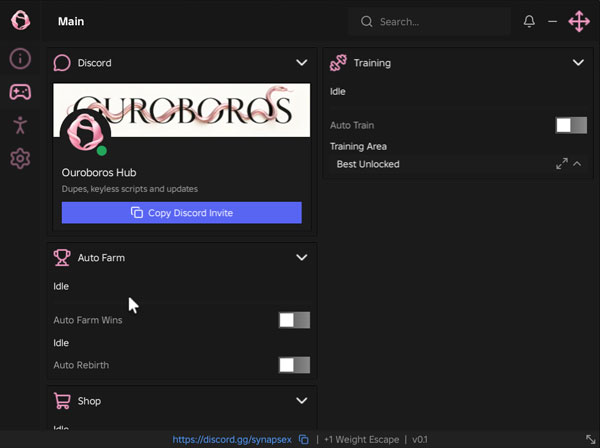Viewport: 600px width, 448px height.
Task: Click the Auto Farm trophy icon
Action: point(62,257)
